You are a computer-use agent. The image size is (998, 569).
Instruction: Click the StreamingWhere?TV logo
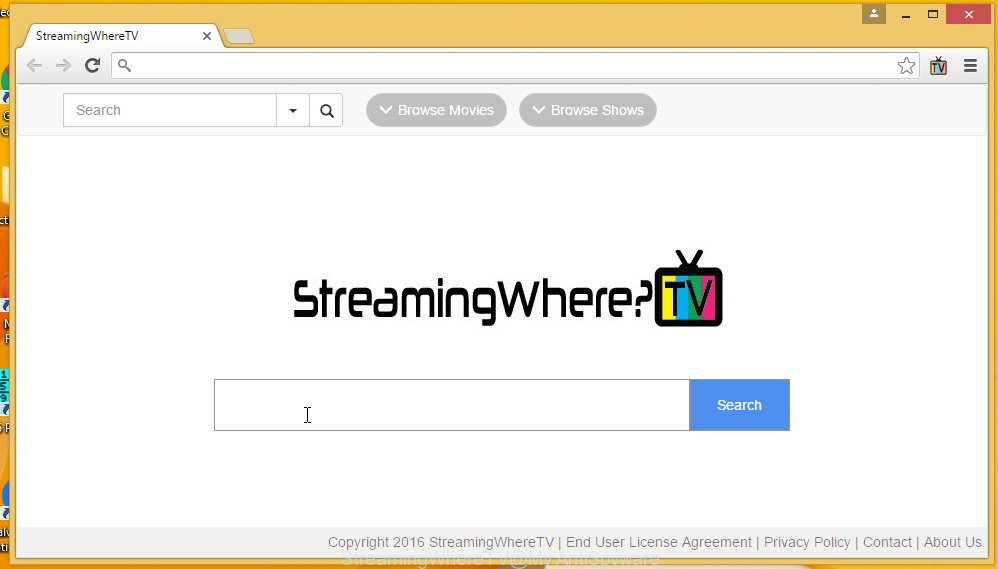(x=507, y=288)
